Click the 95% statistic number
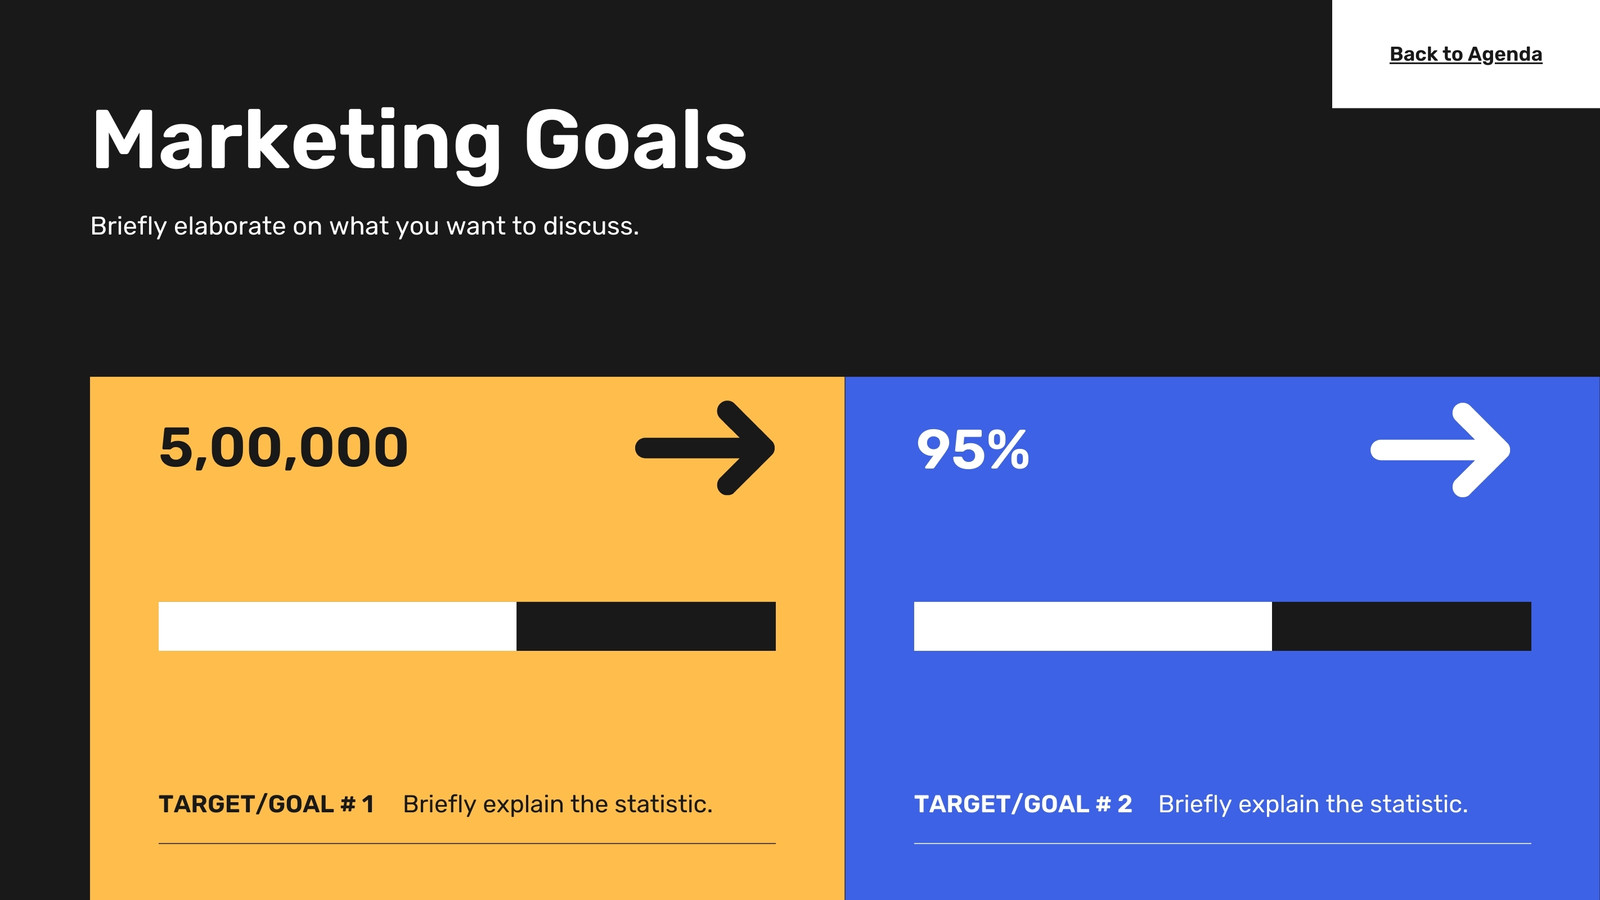1600x900 pixels. (972, 450)
